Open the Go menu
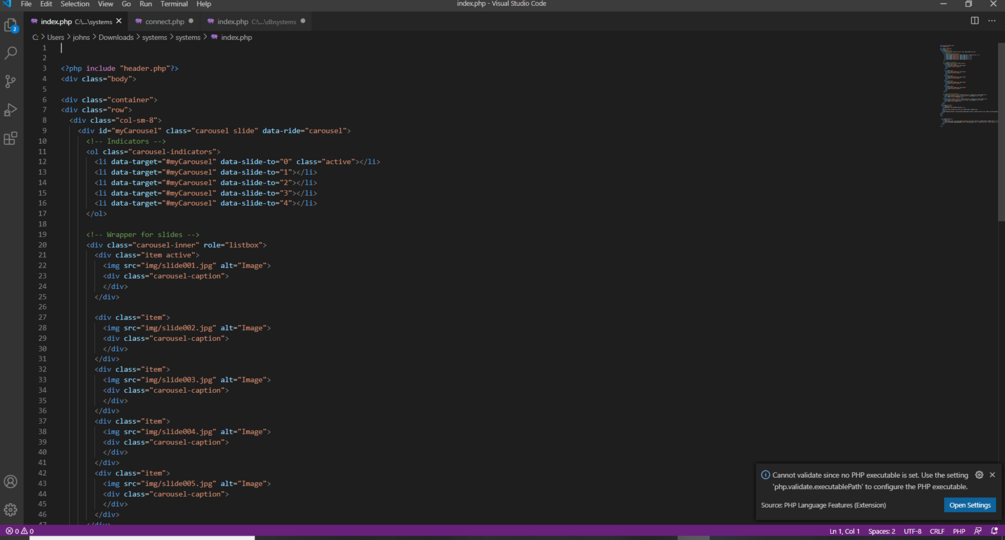The height and width of the screenshot is (540, 1005). (x=126, y=4)
